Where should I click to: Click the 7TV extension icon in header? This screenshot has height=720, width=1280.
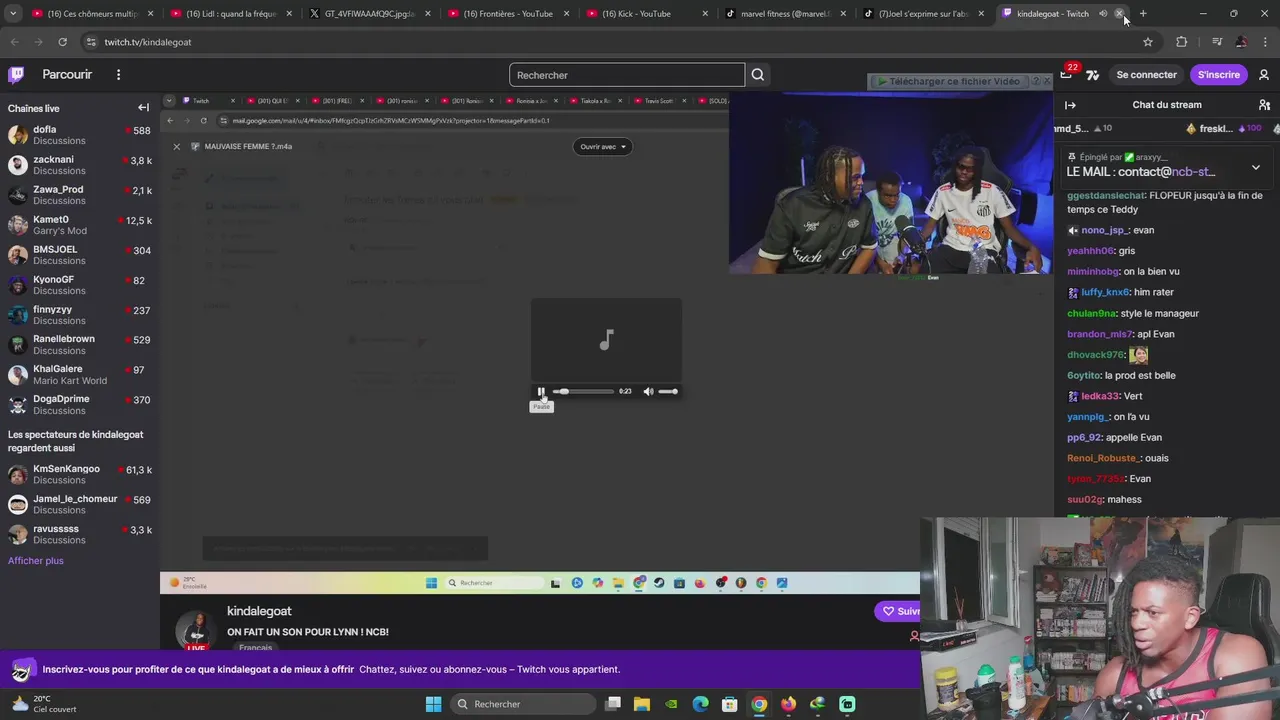[1093, 75]
